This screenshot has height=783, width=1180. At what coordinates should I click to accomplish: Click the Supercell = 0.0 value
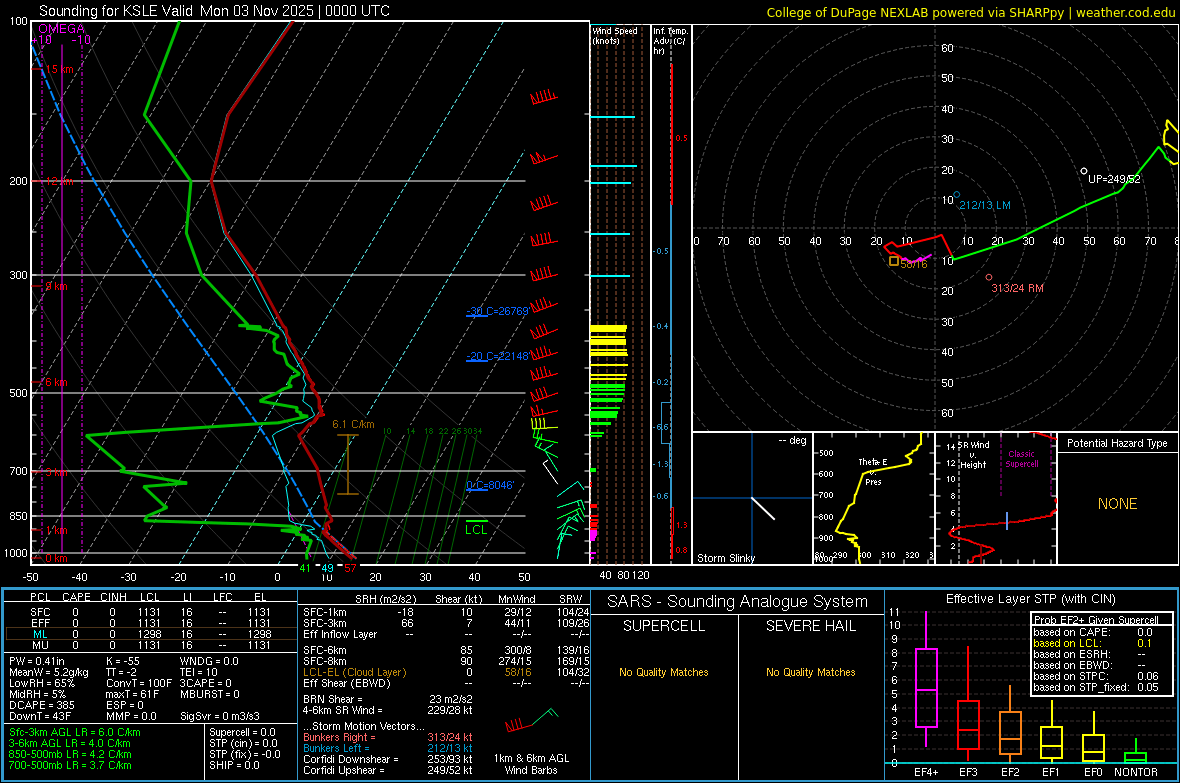242,733
